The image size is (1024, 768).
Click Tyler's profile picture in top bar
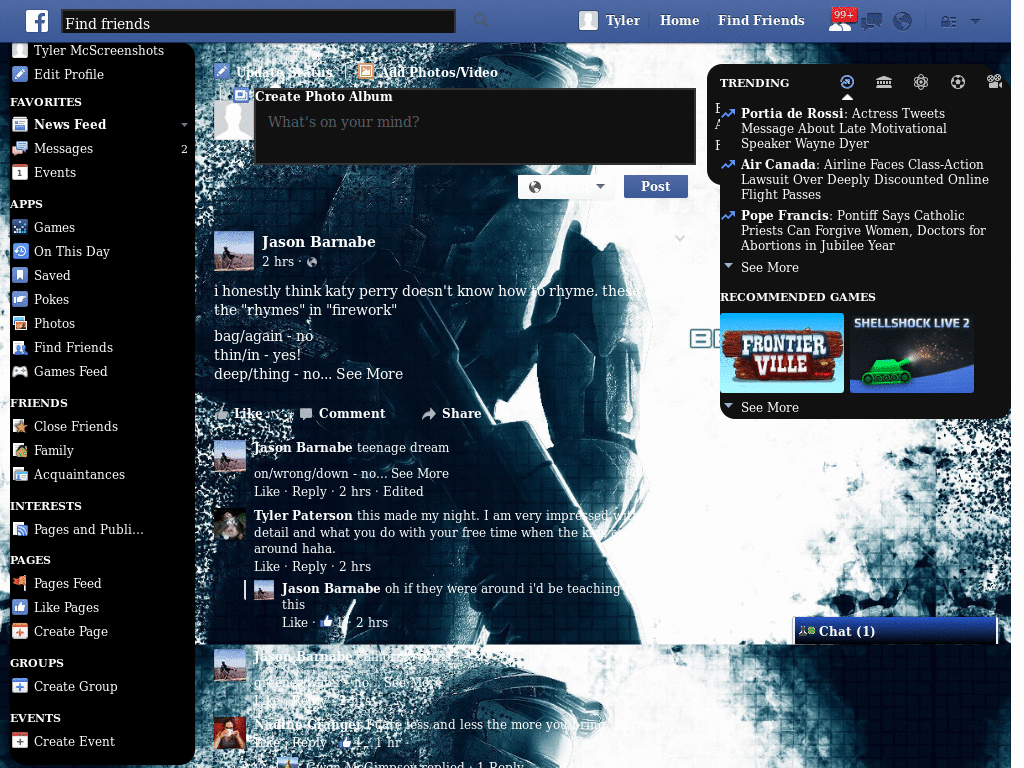tap(588, 20)
